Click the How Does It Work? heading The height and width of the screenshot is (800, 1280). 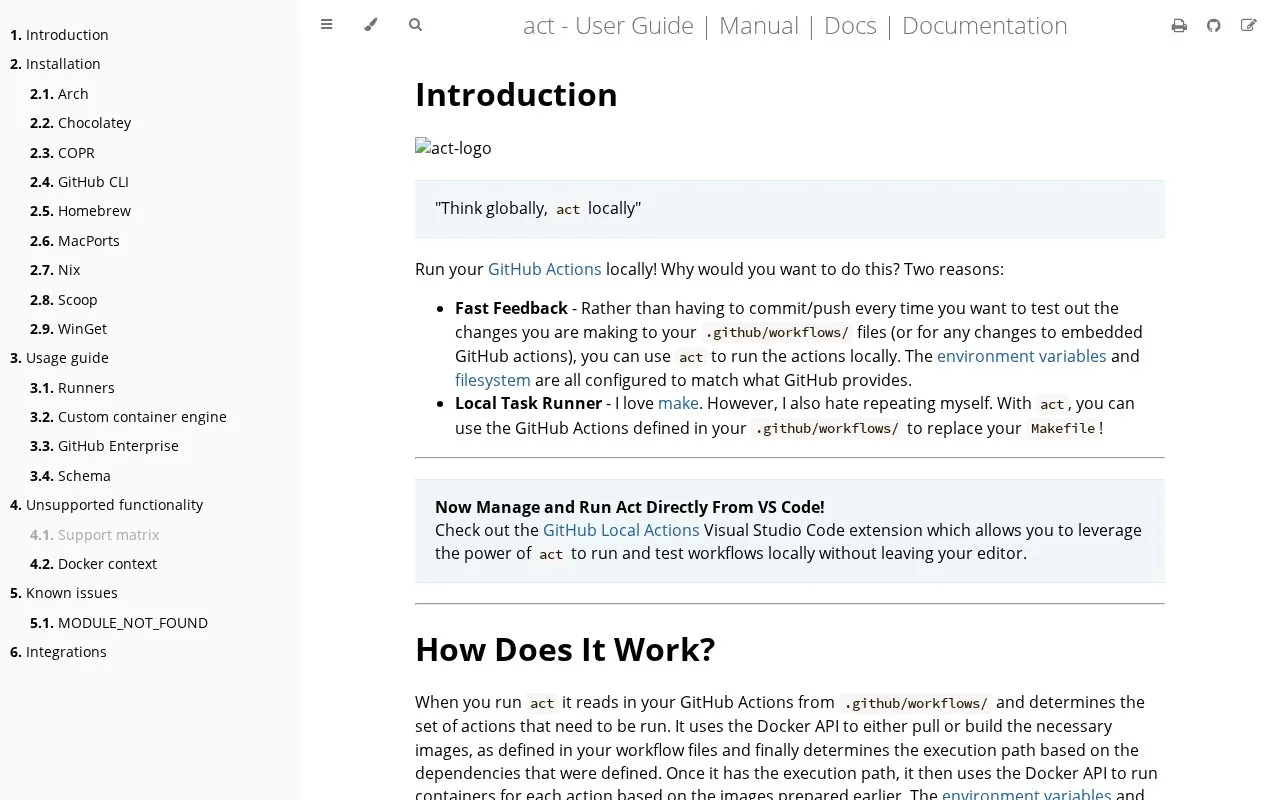565,649
